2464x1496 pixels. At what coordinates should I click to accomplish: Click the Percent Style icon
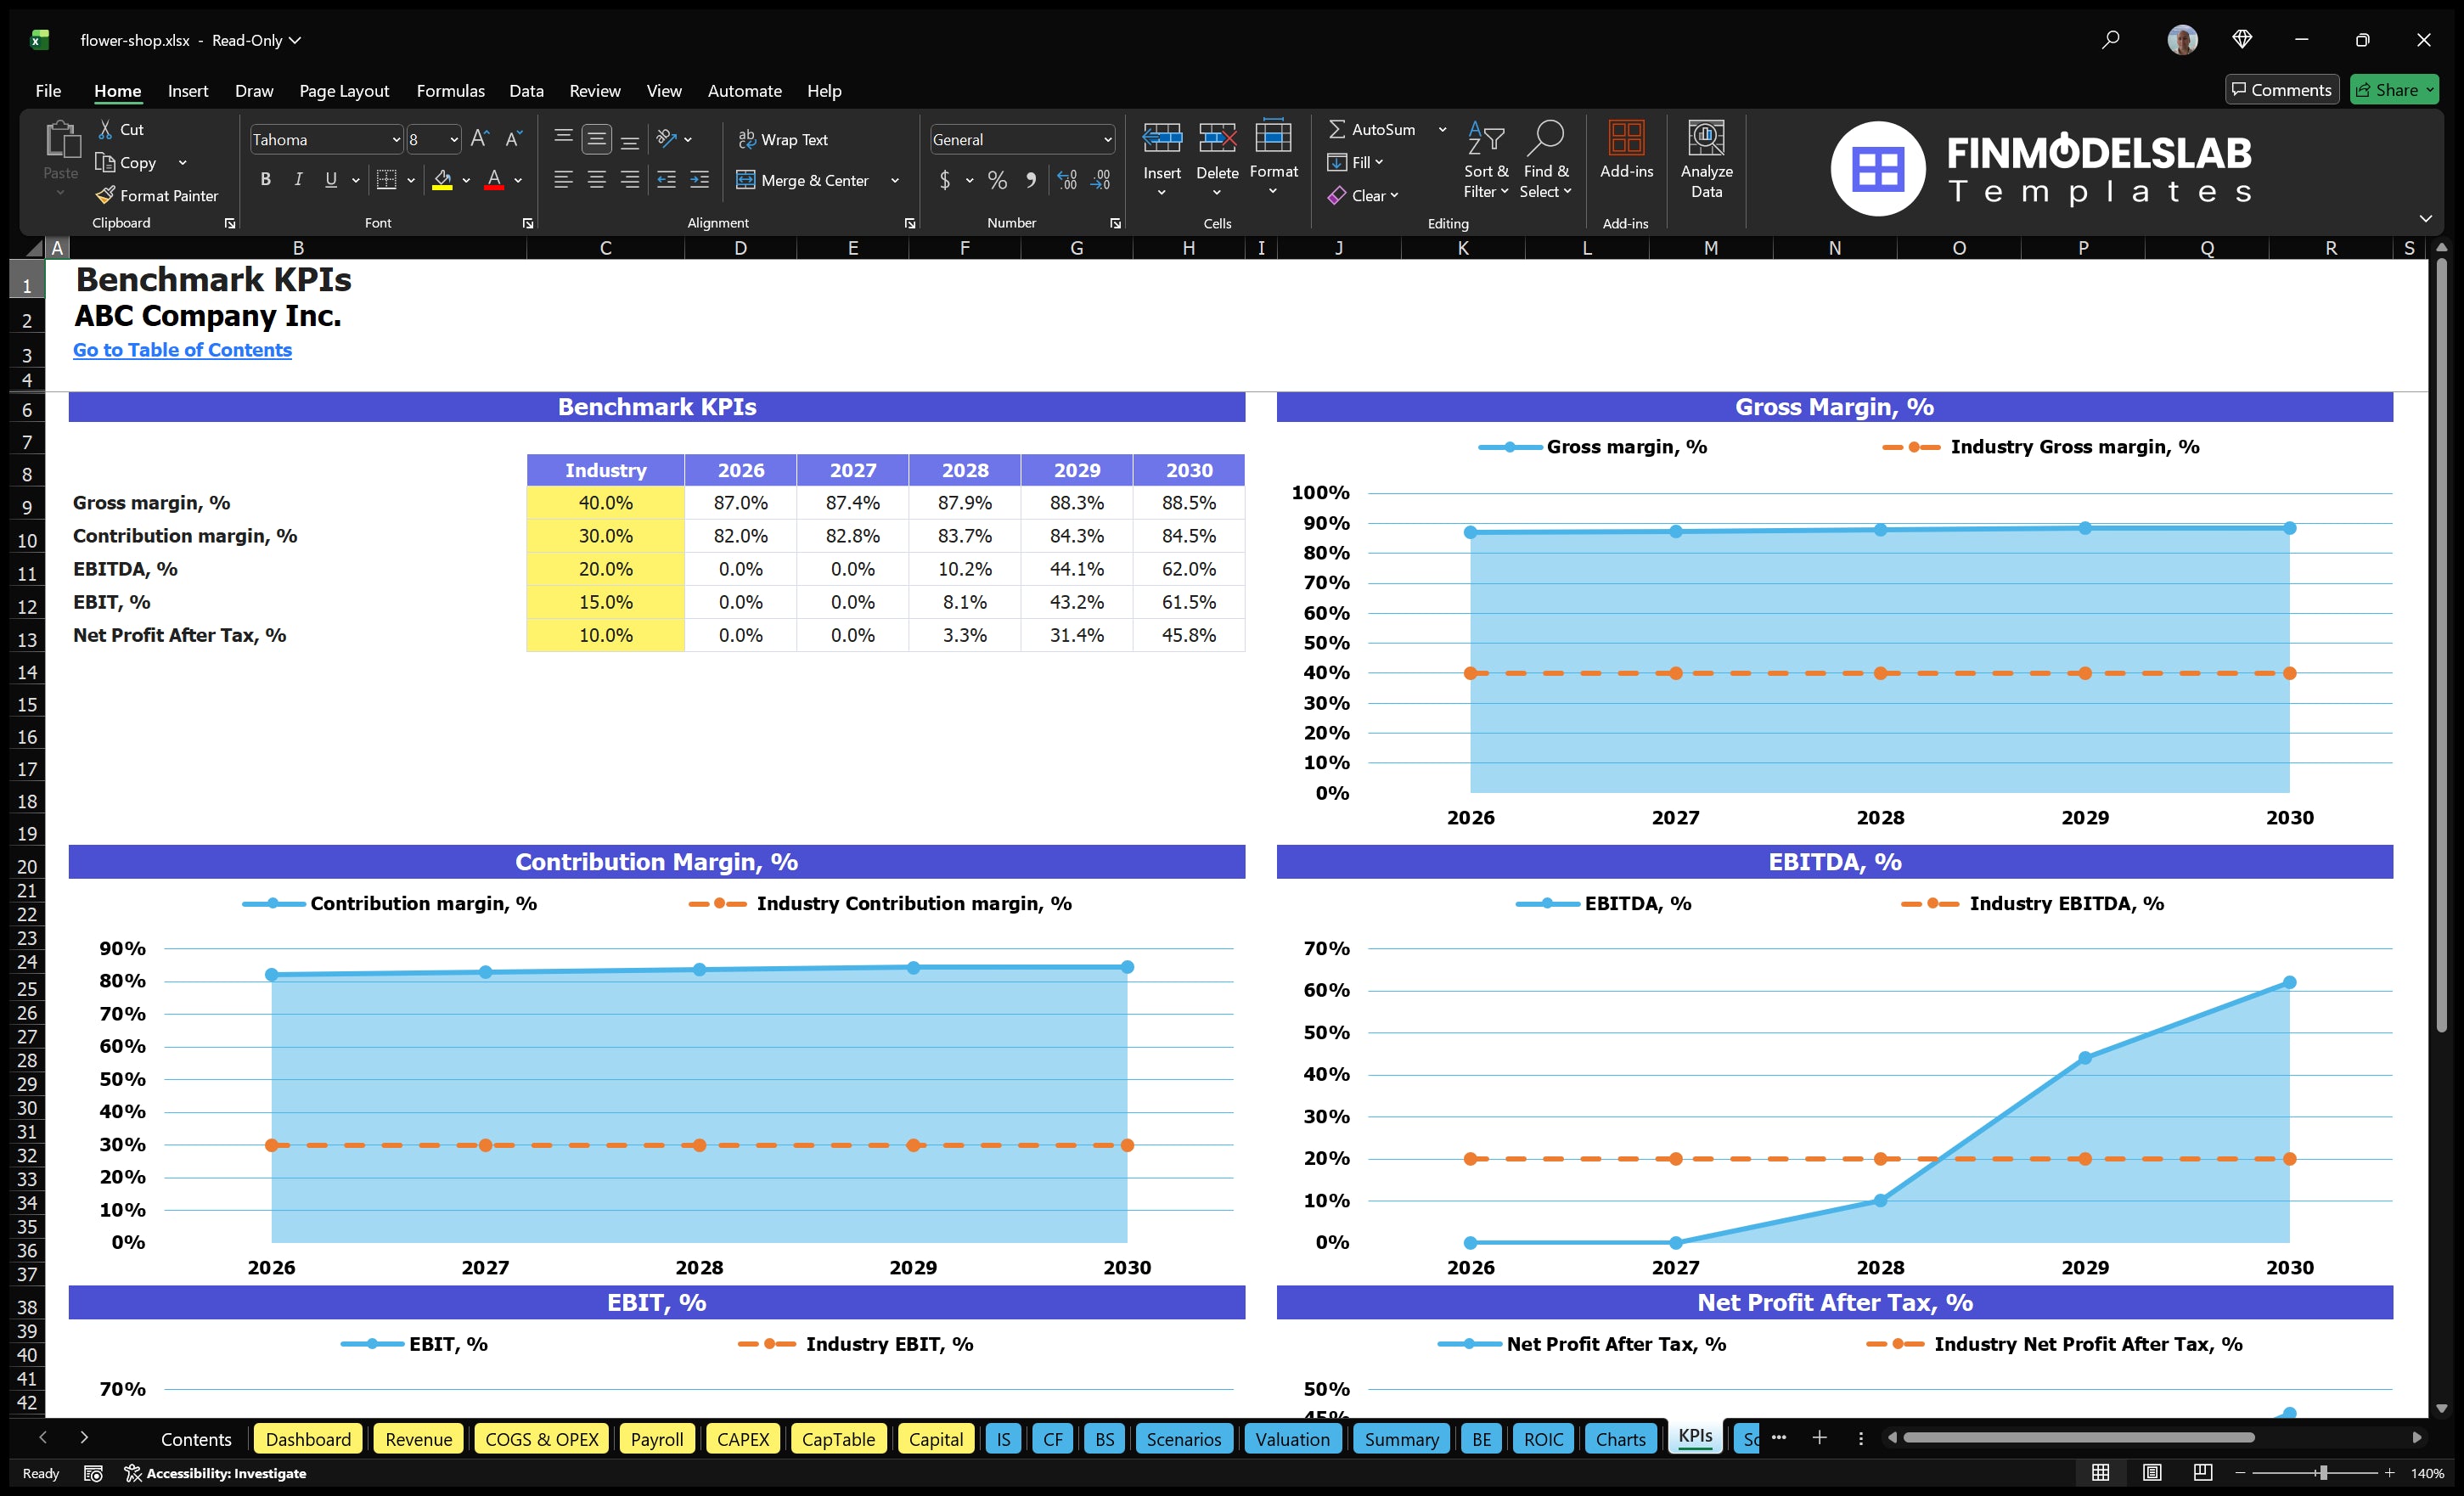pyautogui.click(x=997, y=181)
